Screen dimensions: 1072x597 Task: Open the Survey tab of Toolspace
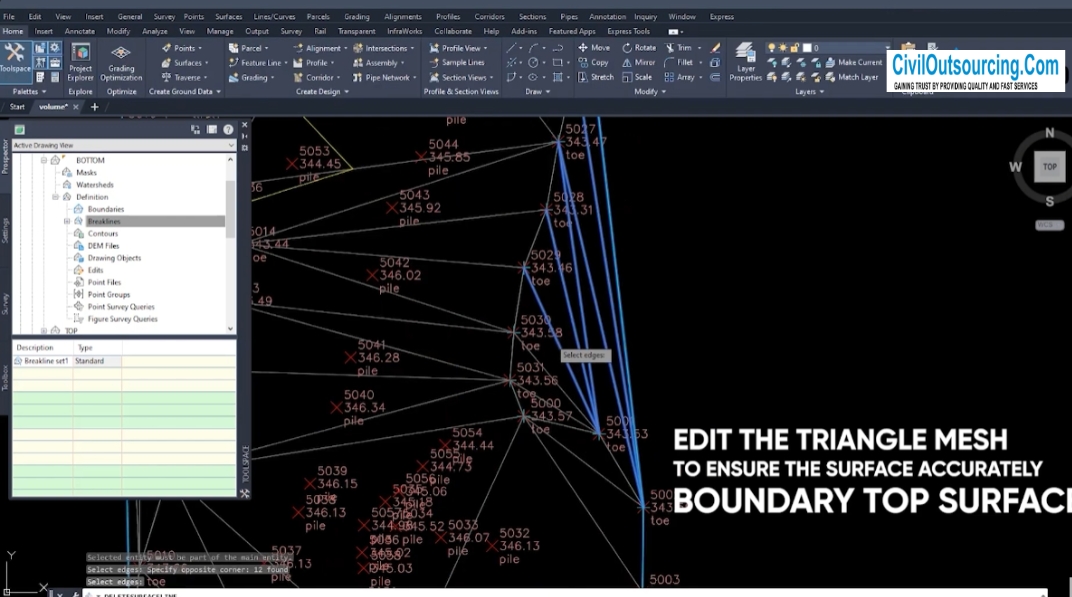click(x=5, y=303)
